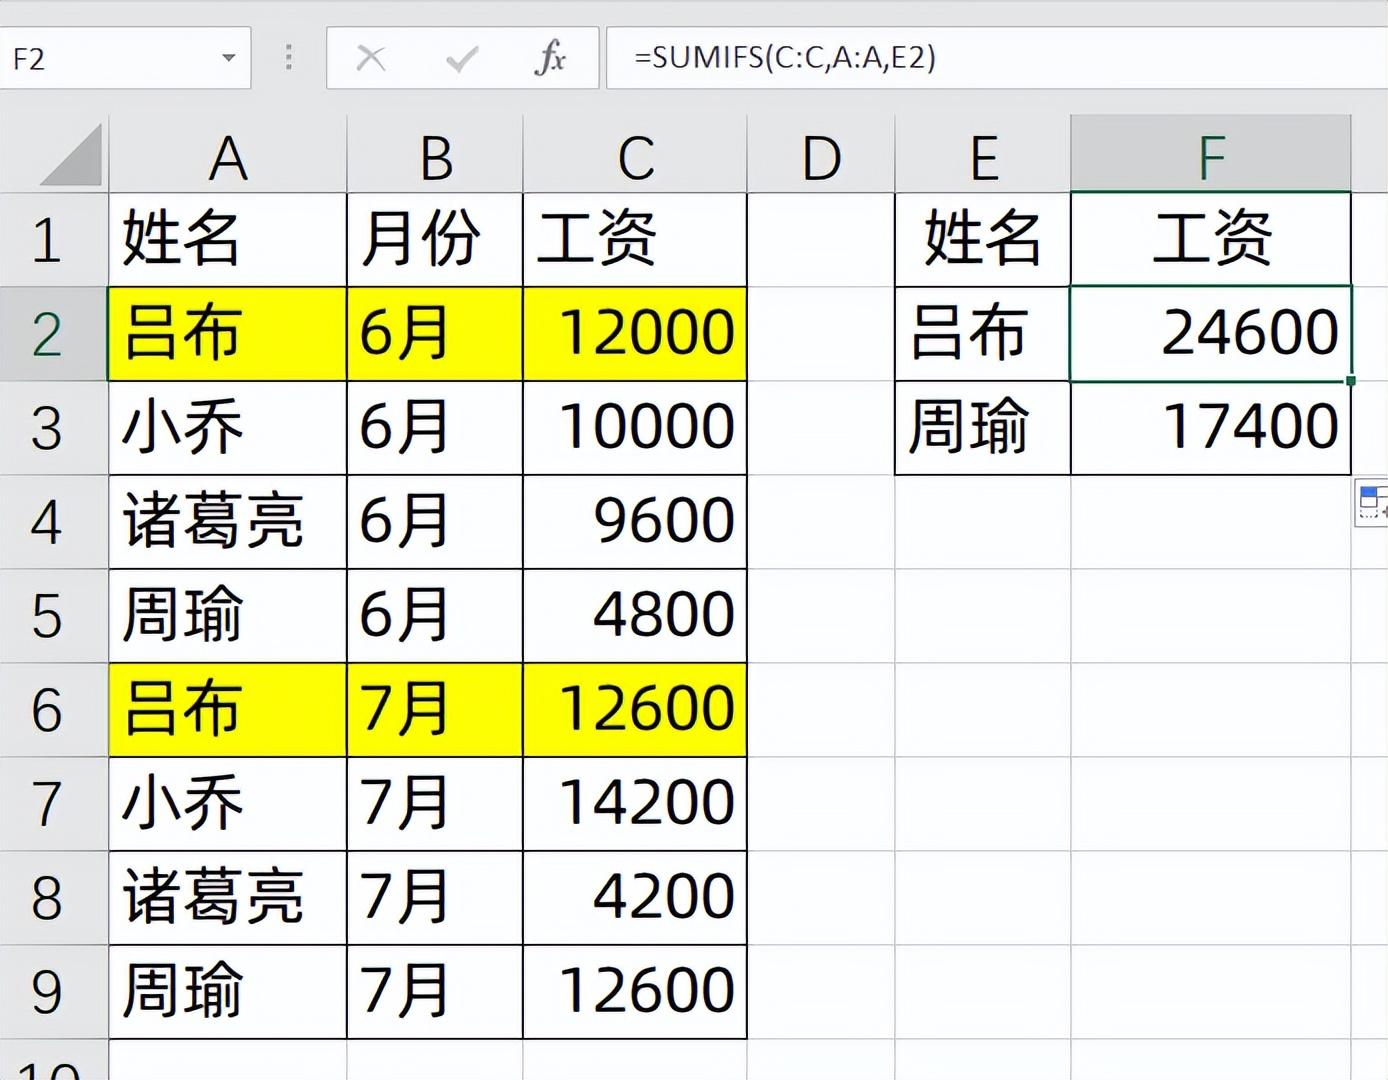
Task: Click yellow cell A2 containing 吕布
Action: pos(228,334)
